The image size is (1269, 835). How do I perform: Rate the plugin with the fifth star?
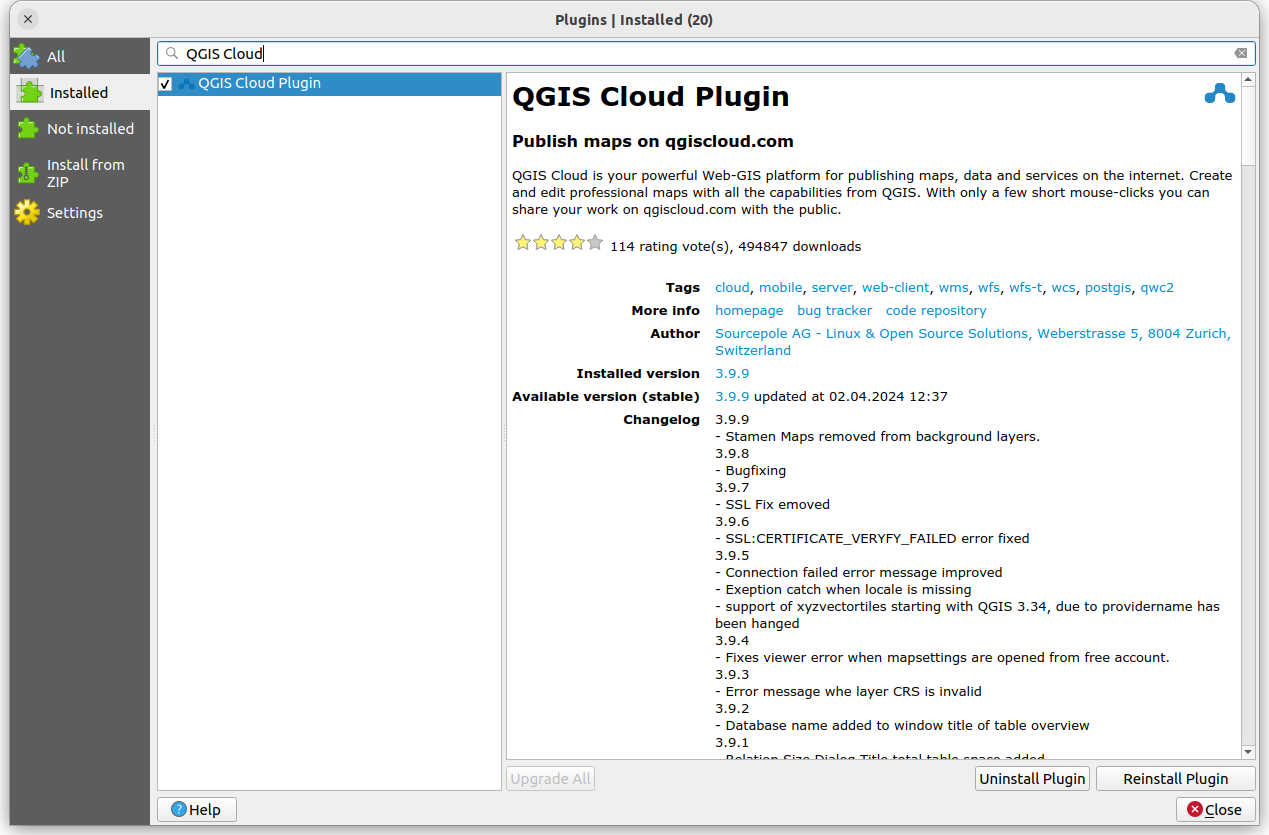[595, 243]
